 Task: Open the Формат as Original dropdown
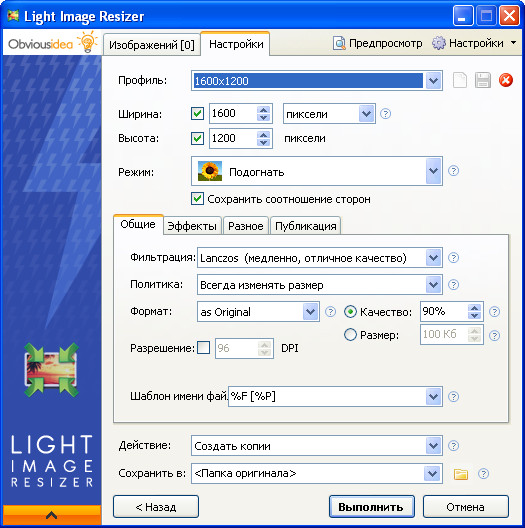(x=310, y=312)
